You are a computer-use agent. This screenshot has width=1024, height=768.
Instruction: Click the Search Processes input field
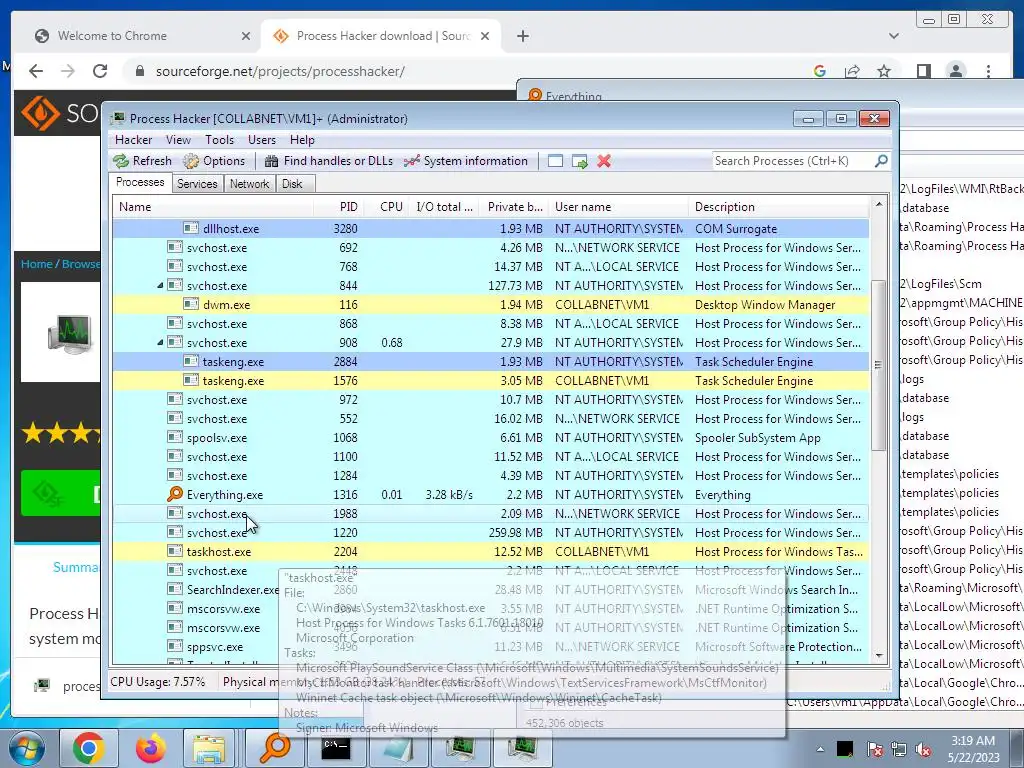(792, 161)
